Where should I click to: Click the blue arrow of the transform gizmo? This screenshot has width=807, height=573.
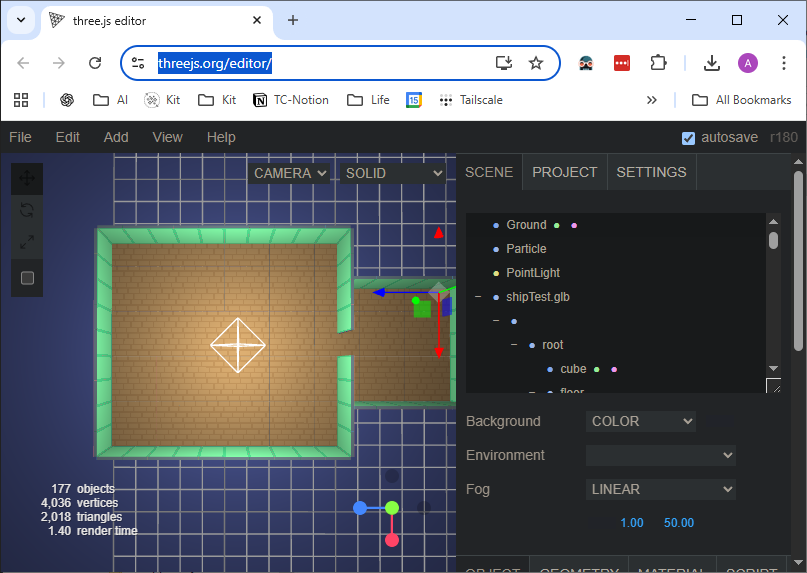(x=380, y=292)
